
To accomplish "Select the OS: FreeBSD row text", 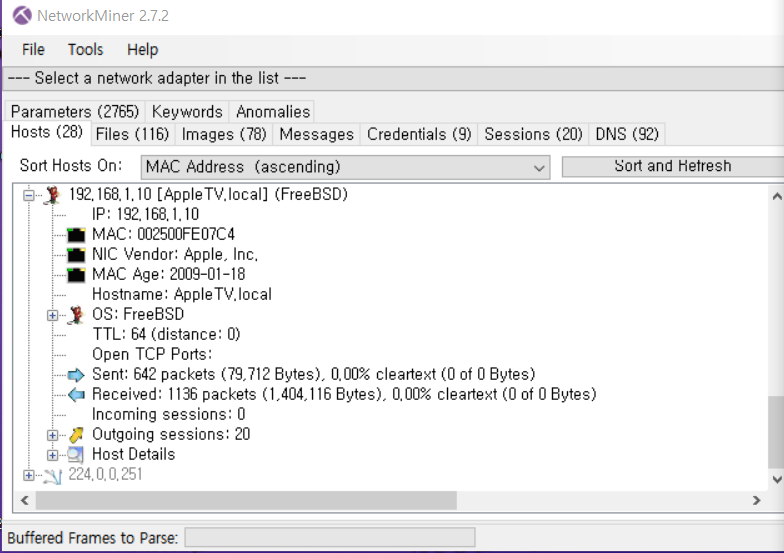I will (138, 314).
